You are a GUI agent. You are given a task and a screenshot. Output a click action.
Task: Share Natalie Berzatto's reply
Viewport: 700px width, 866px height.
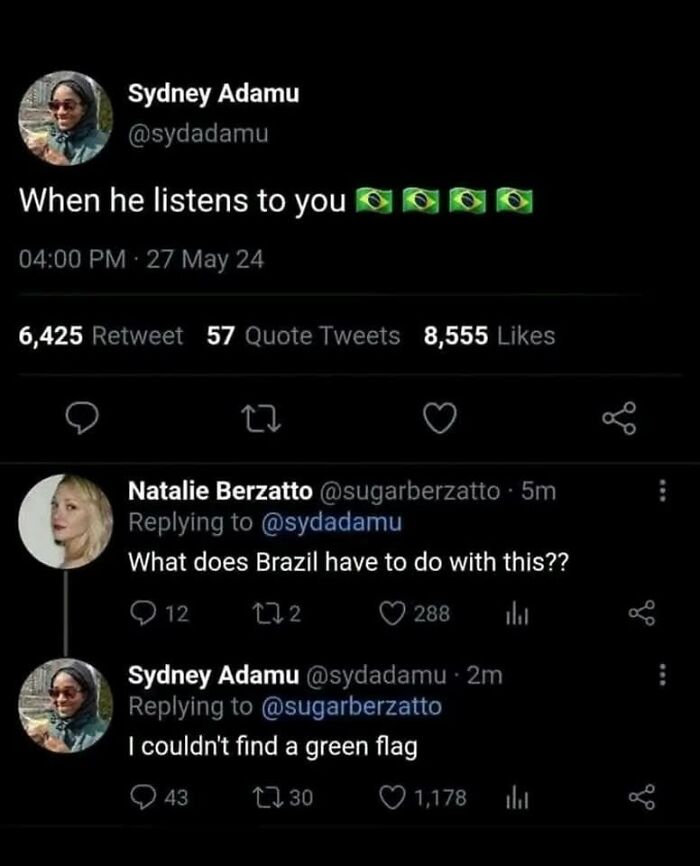[642, 614]
